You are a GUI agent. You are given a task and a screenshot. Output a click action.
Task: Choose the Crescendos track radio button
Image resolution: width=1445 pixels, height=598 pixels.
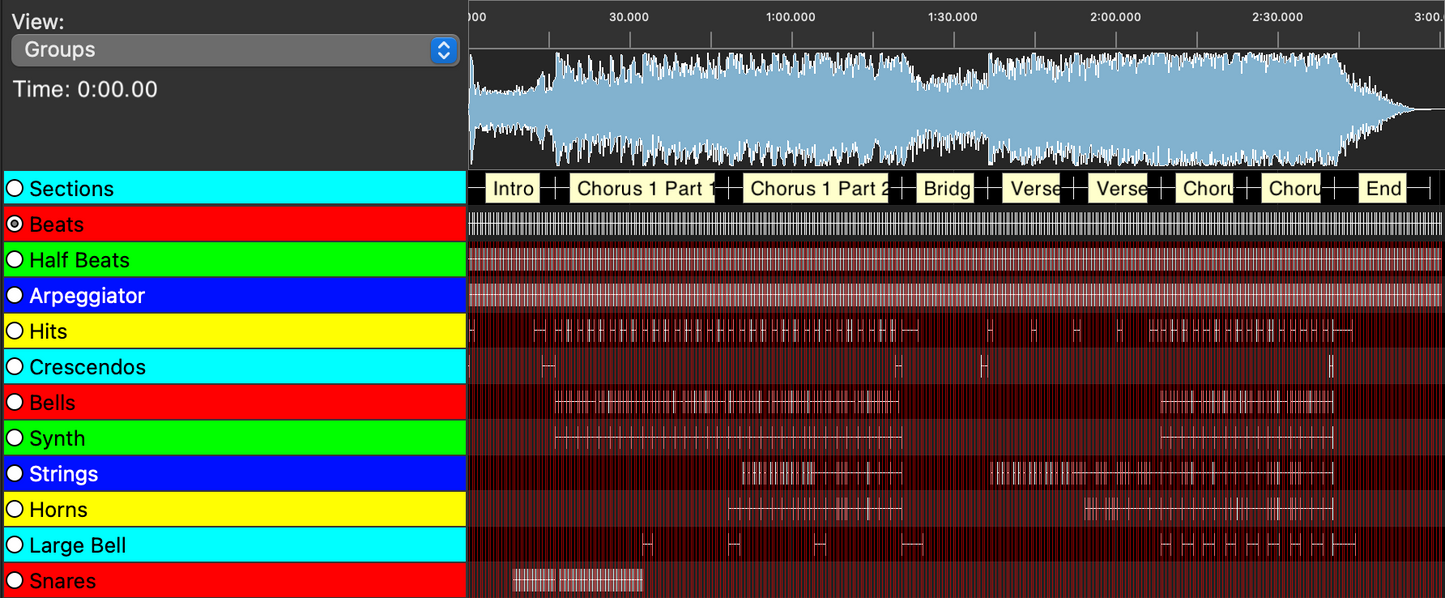click(x=15, y=367)
